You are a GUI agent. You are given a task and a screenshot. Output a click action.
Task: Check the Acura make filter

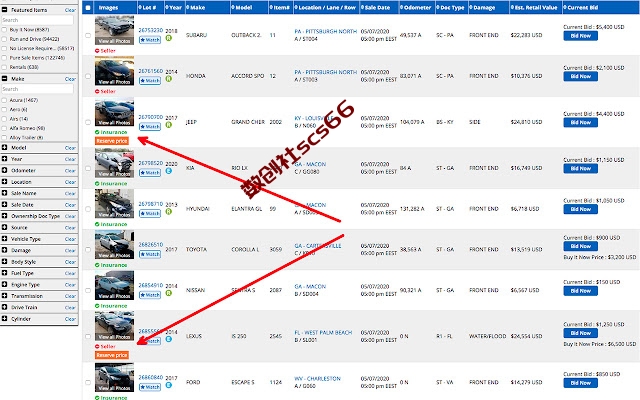(x=4, y=100)
